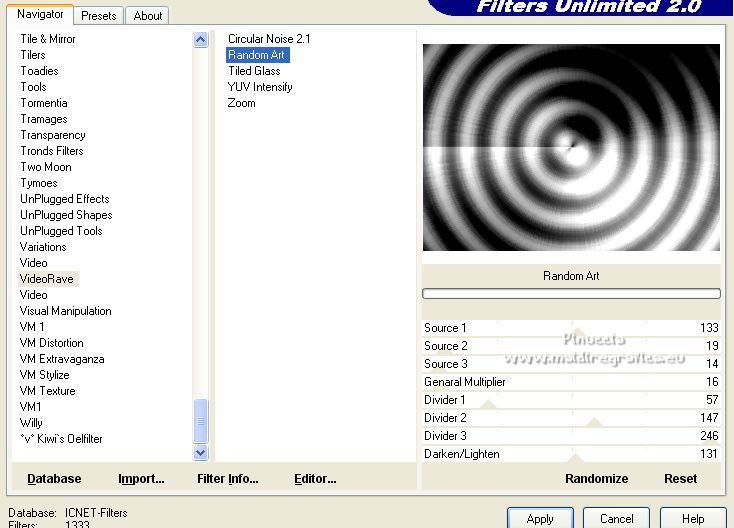Click Reset to restore defaults
This screenshot has width=734, height=528.
coord(681,479)
